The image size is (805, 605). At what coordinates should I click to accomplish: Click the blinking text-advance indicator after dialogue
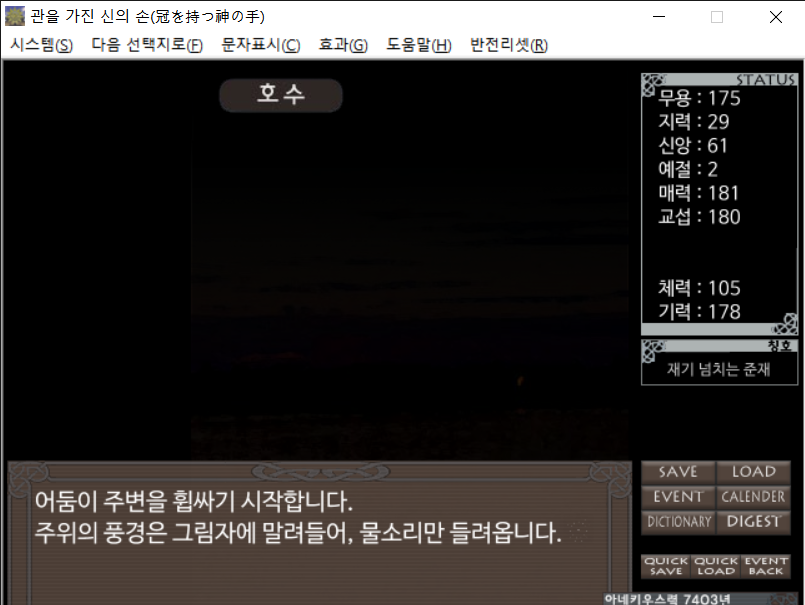(x=579, y=532)
